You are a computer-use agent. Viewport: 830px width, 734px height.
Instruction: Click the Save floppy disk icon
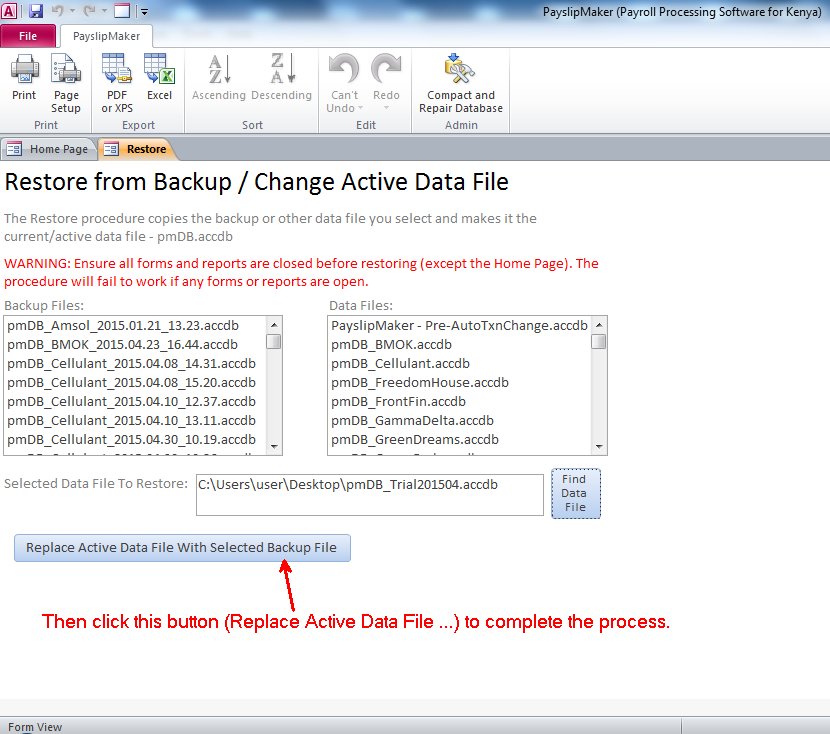coord(36,11)
